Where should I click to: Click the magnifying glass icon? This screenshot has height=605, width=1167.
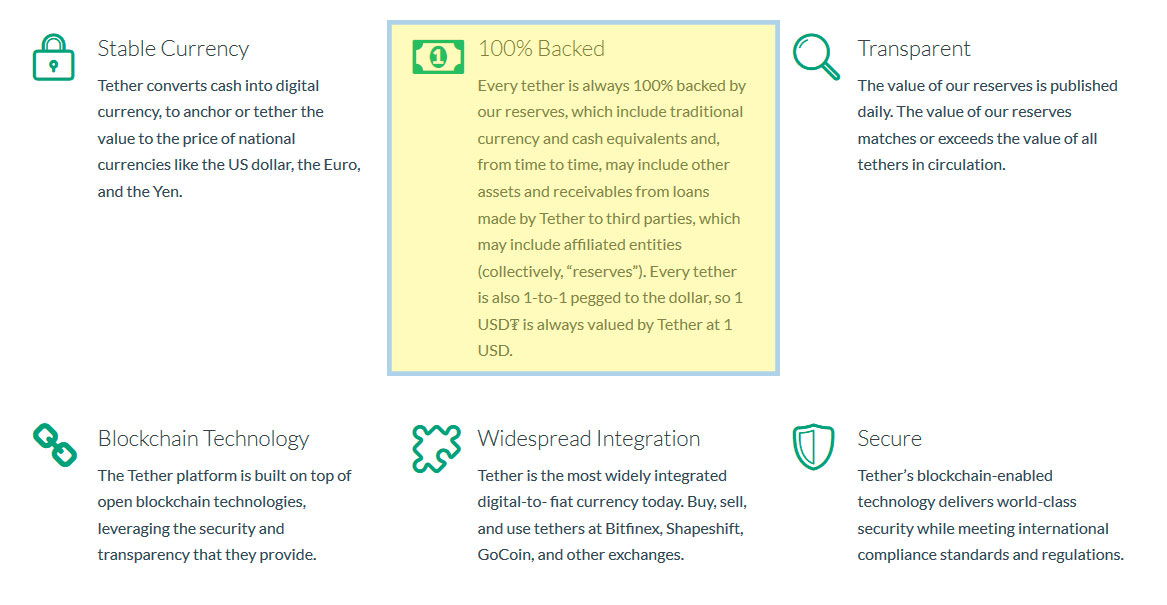pyautogui.click(x=816, y=57)
